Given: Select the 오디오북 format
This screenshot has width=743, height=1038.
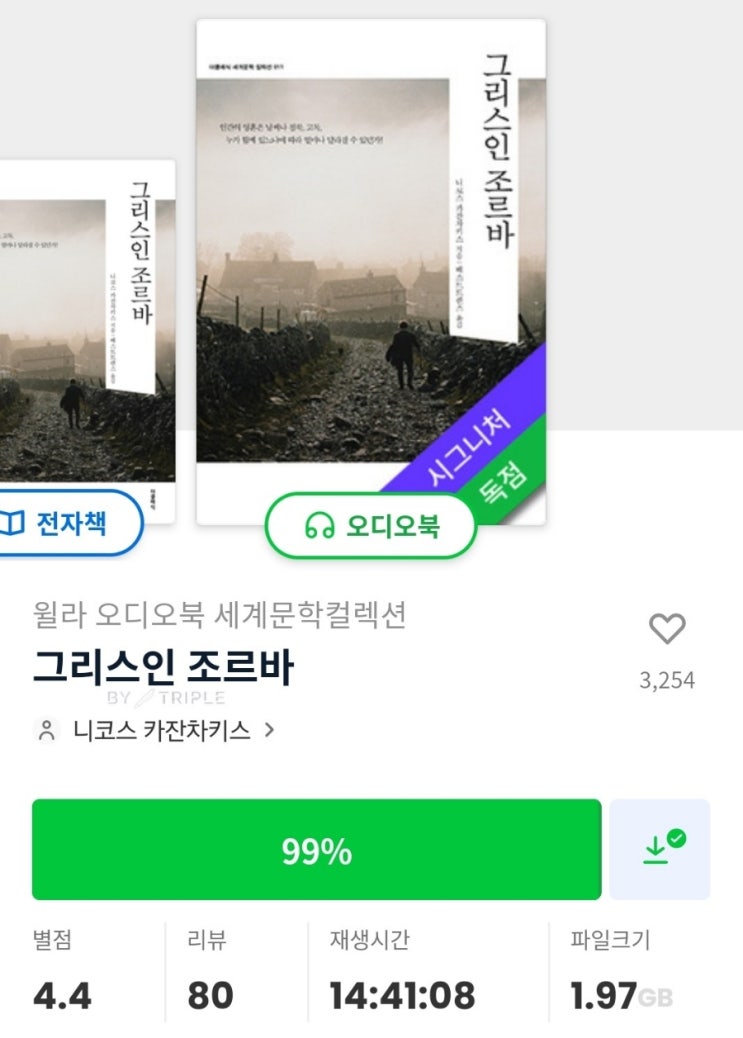Looking at the screenshot, I should (x=371, y=526).
